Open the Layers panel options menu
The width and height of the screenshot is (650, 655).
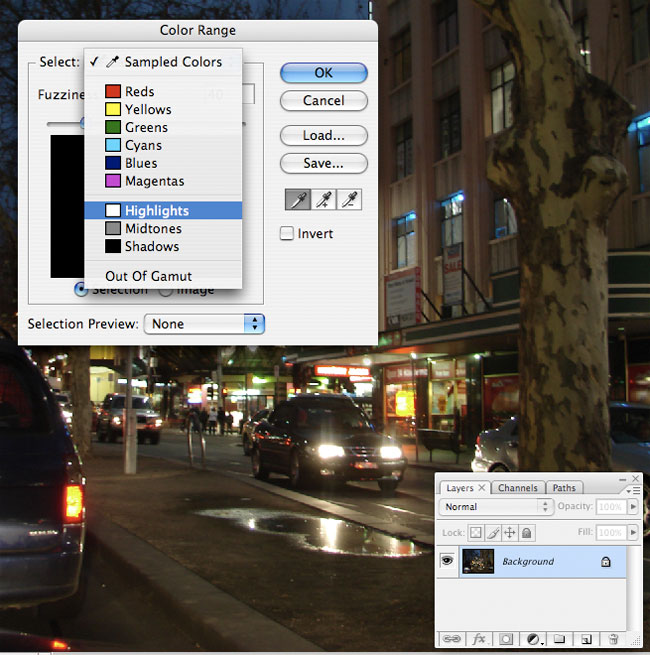tap(634, 490)
